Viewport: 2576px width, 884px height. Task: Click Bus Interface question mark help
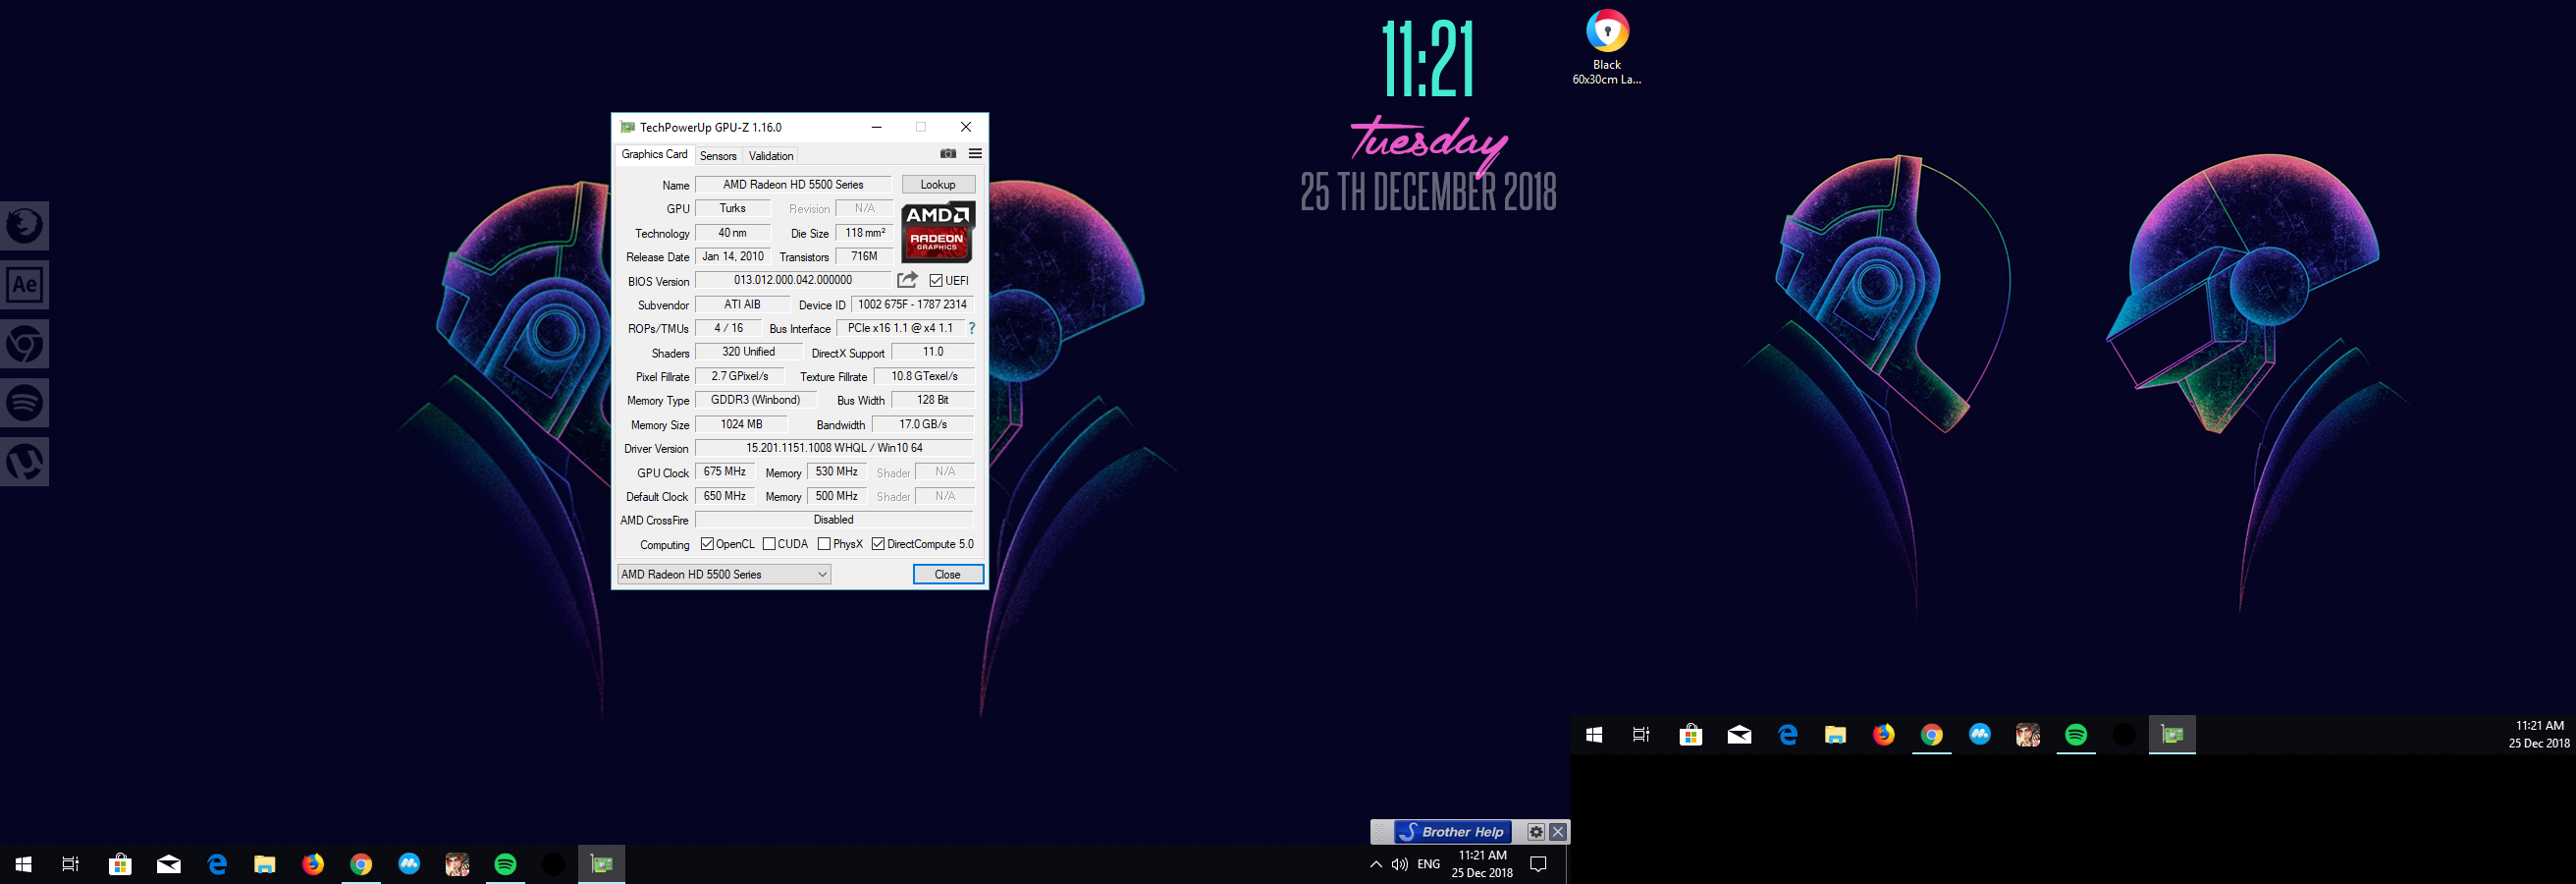[971, 328]
